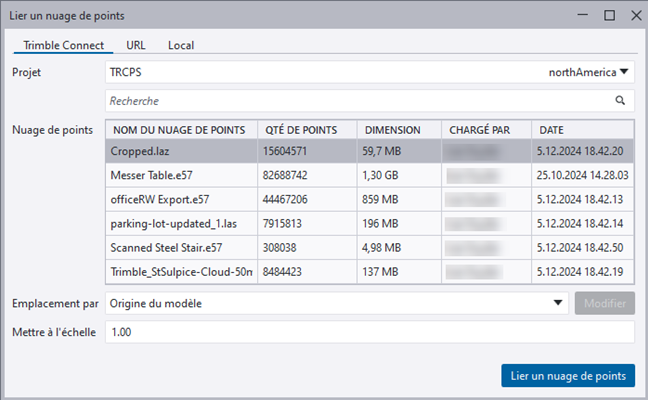Switch to the URL tab
The width and height of the screenshot is (648, 400).
point(136,45)
